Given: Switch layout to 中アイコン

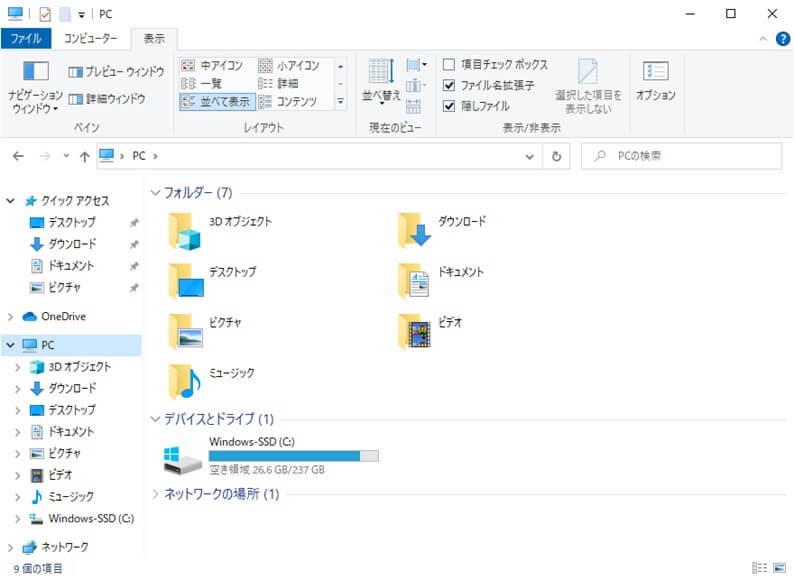Looking at the screenshot, I should tap(212, 65).
